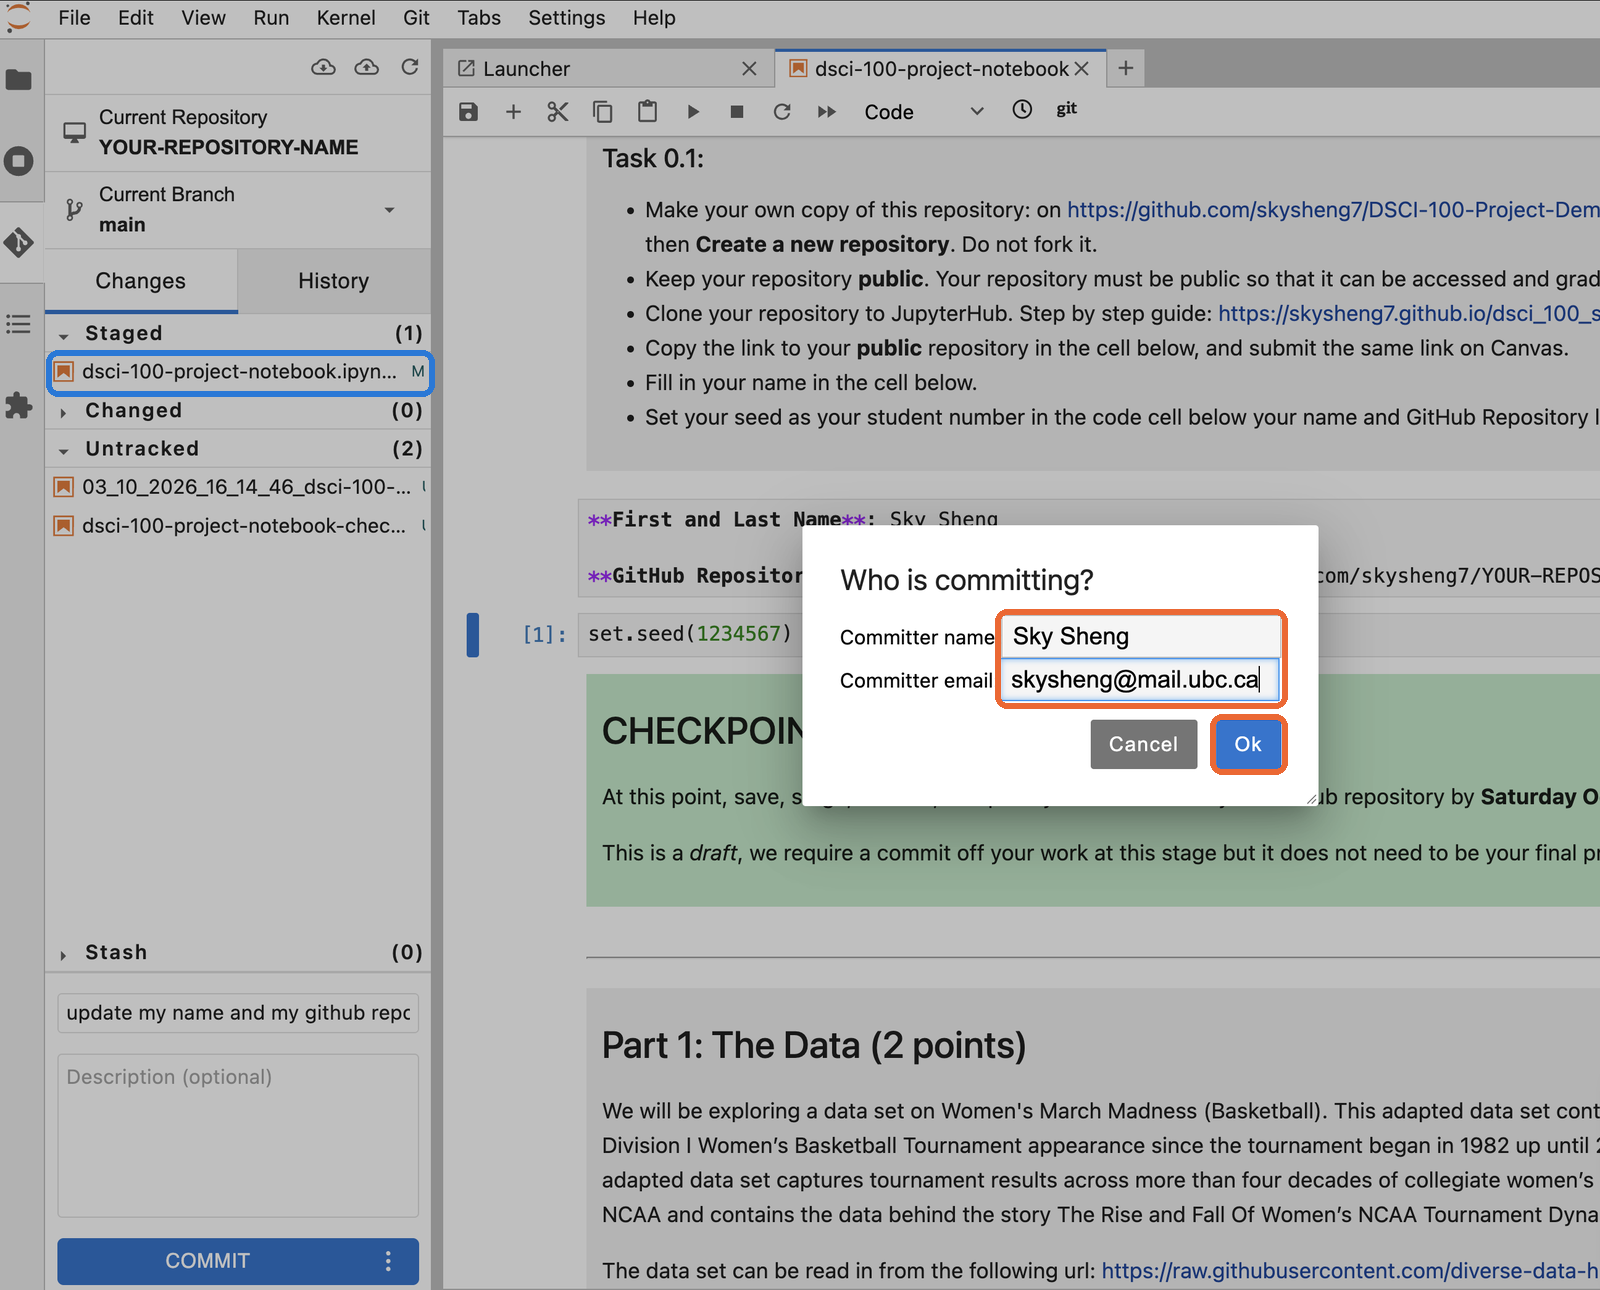Paste cells from clipboard icon
The width and height of the screenshot is (1600, 1290).
pos(648,112)
